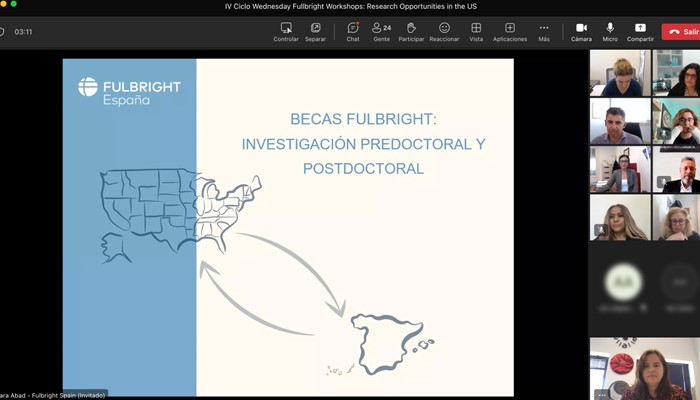Select video of bearded man in suit
Image resolution: width=700 pixels, height=400 pixels.
pyautogui.click(x=676, y=169)
